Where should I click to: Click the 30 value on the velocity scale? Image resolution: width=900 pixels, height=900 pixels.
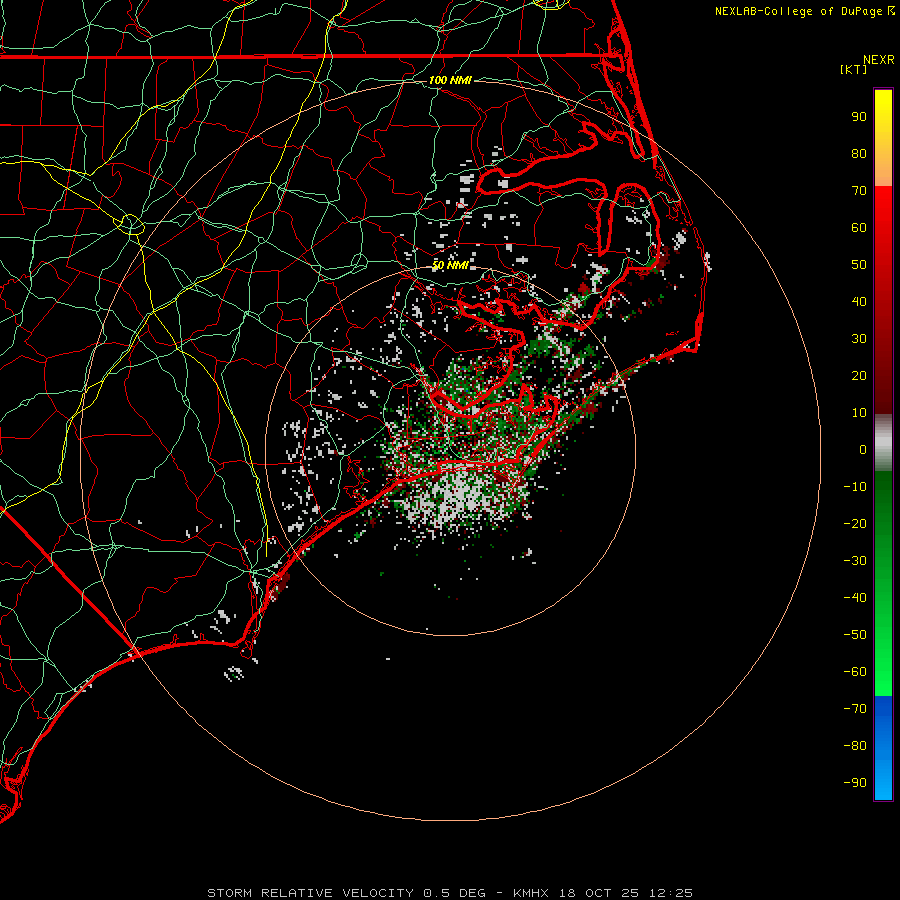pyautogui.click(x=859, y=339)
